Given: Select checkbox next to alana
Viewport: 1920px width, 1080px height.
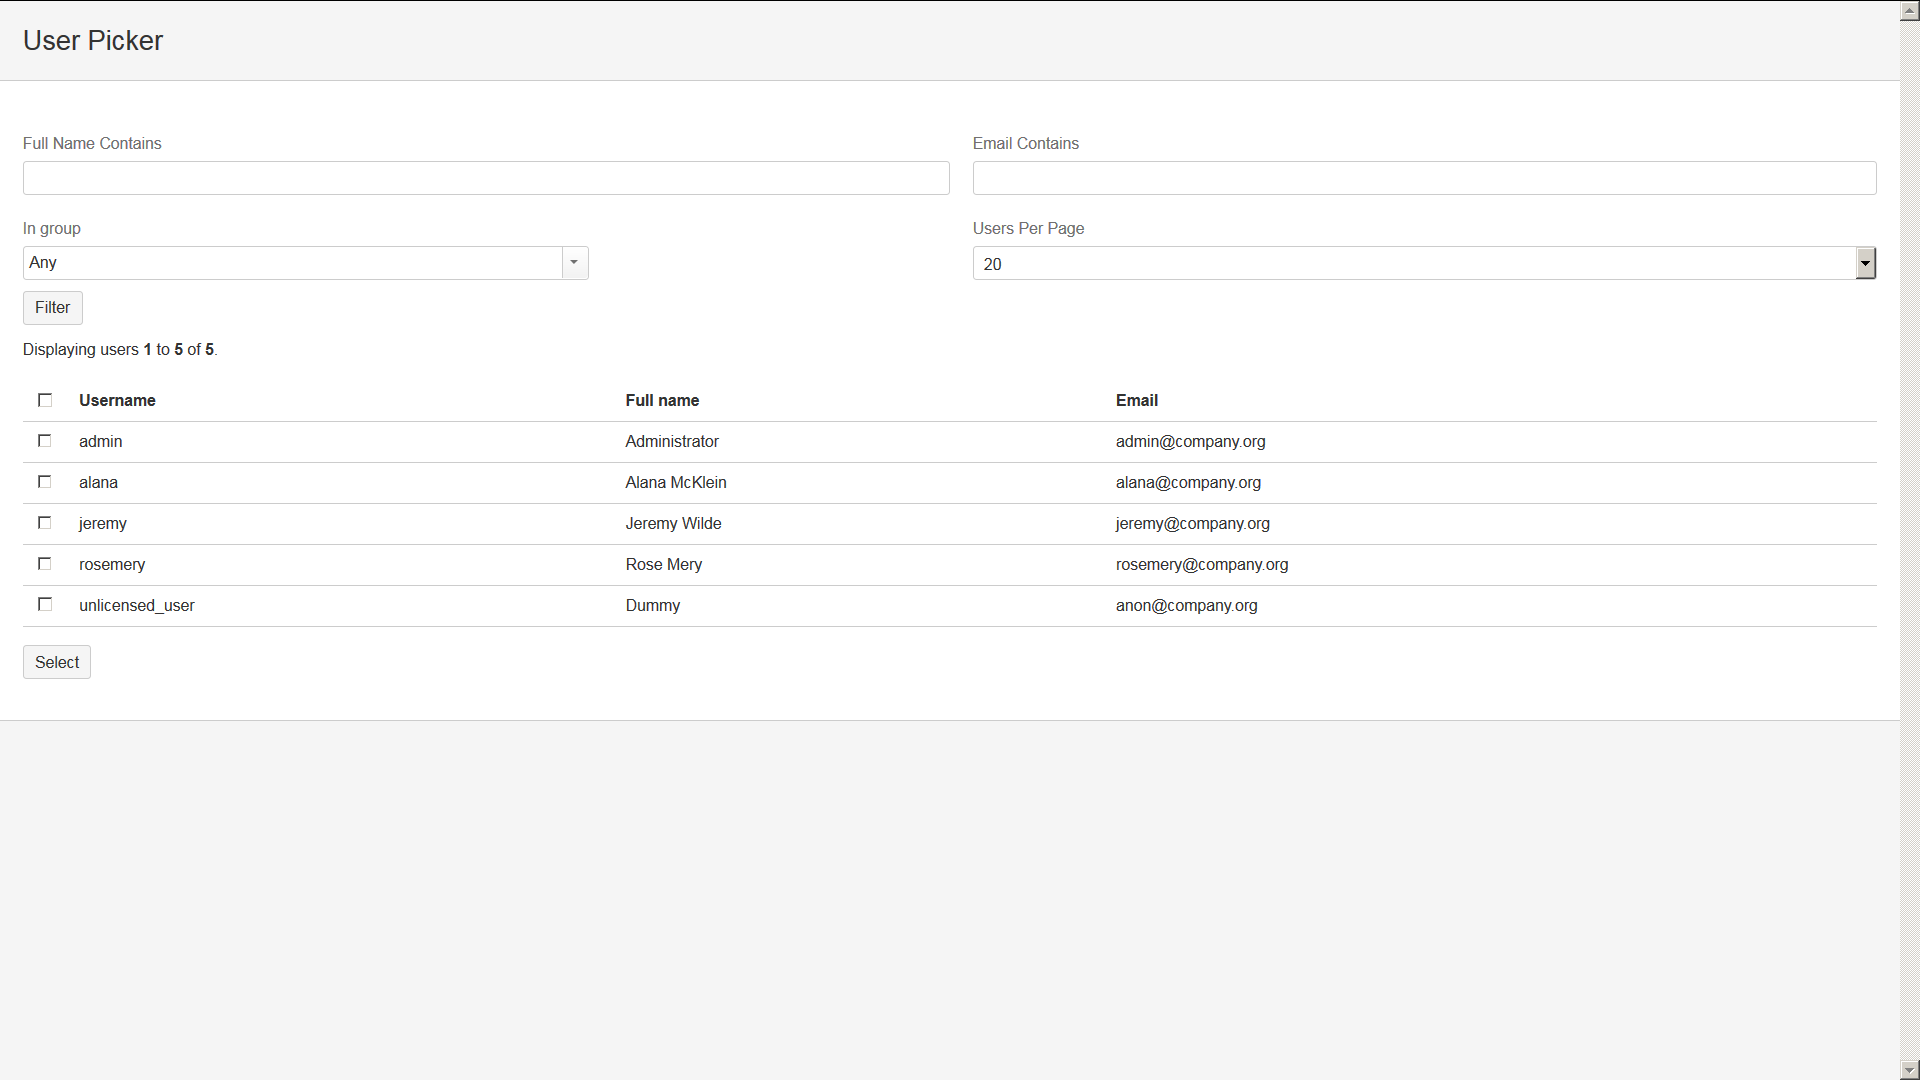Looking at the screenshot, I should coord(45,482).
